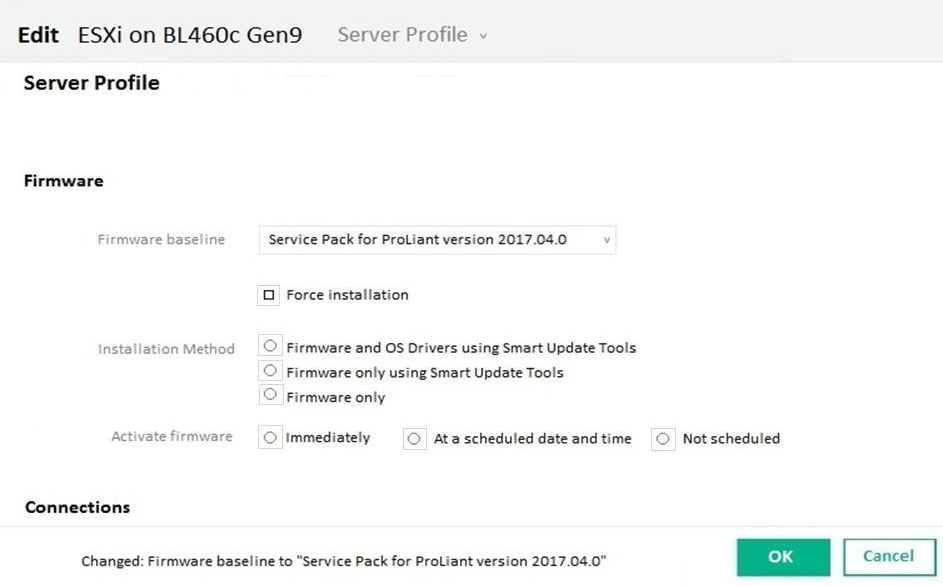
Task: Set firmware activation to Immediately
Action: [x=270, y=438]
